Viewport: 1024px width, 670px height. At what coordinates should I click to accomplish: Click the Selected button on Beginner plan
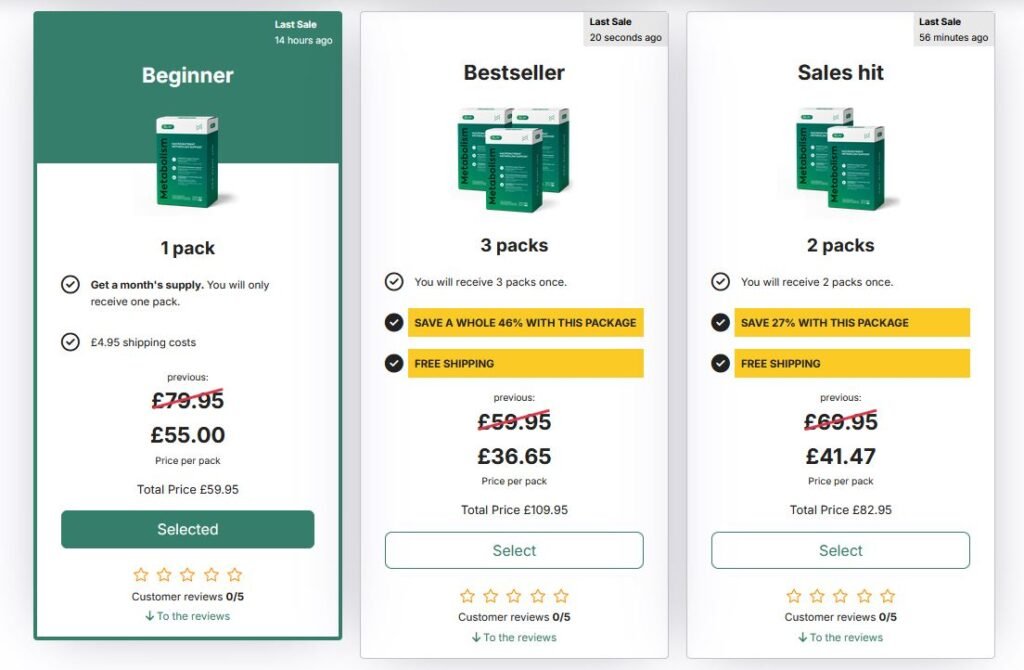click(187, 529)
